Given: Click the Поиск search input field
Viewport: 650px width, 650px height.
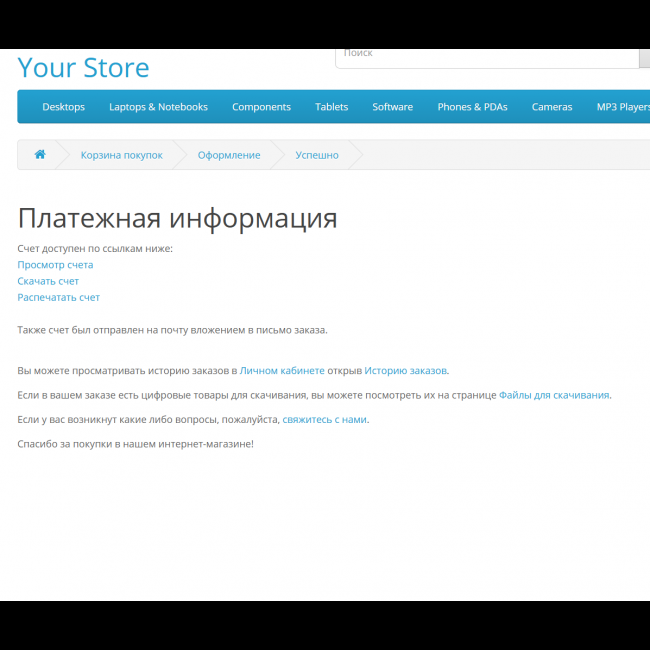Looking at the screenshot, I should (x=487, y=55).
